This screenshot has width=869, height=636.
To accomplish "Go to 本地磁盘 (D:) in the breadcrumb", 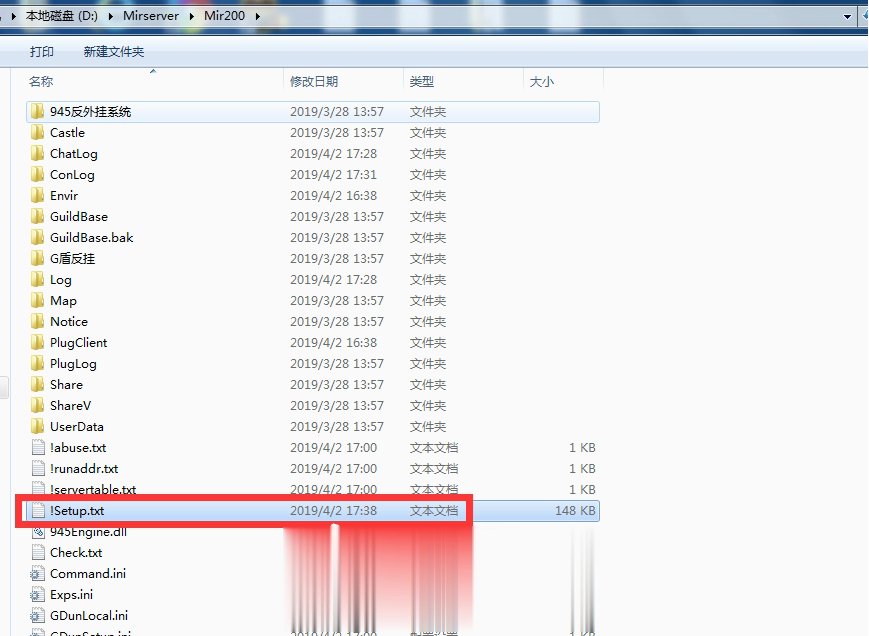I will (x=62, y=16).
